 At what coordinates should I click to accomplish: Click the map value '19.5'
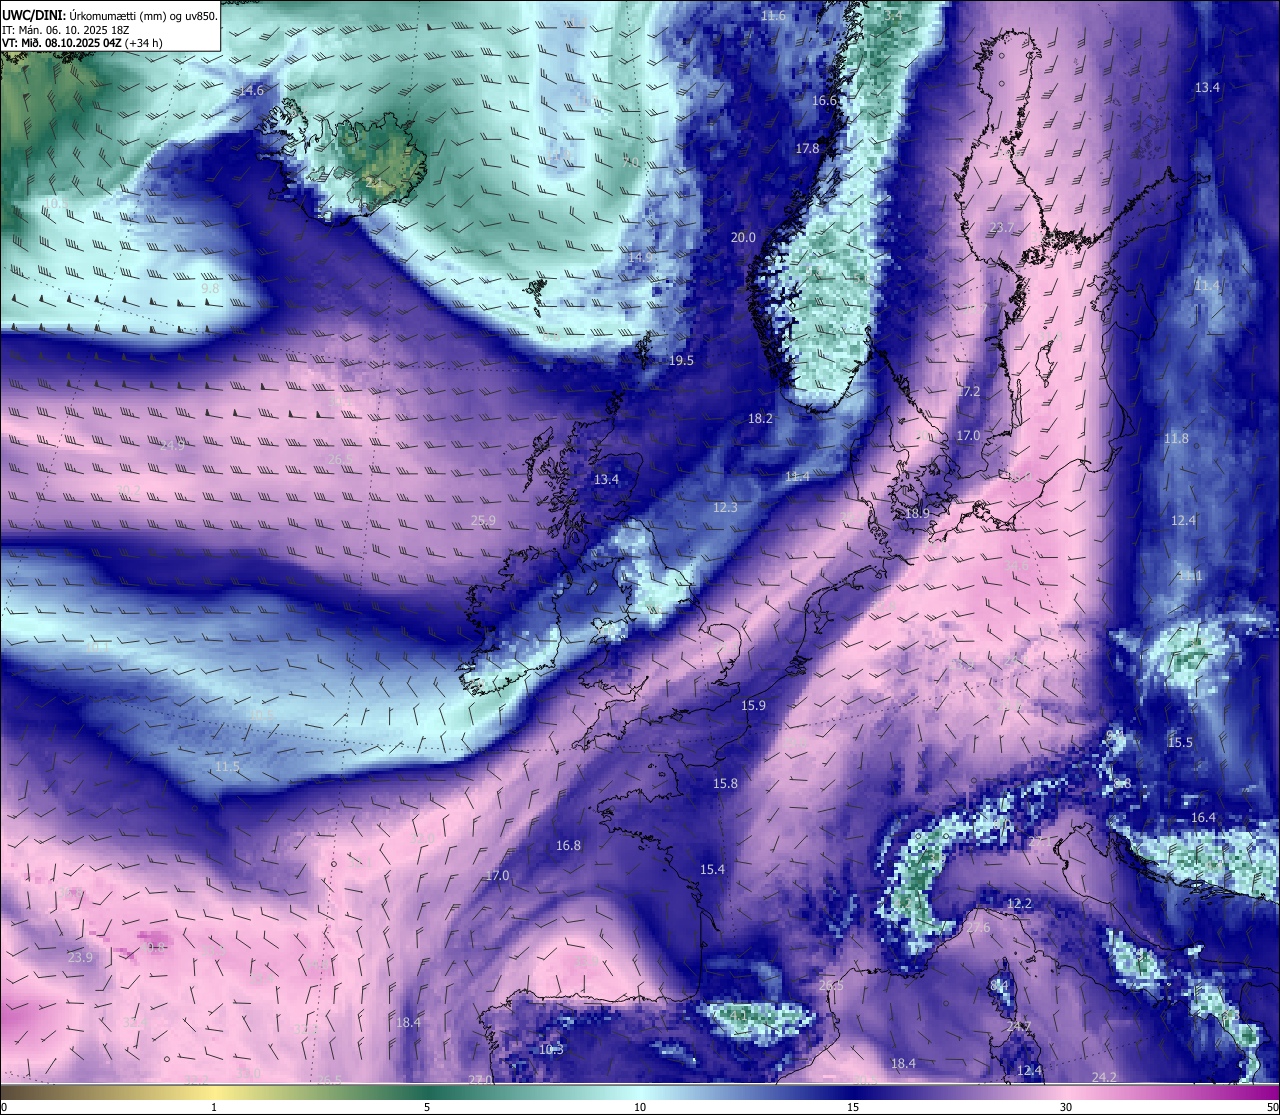coord(681,361)
